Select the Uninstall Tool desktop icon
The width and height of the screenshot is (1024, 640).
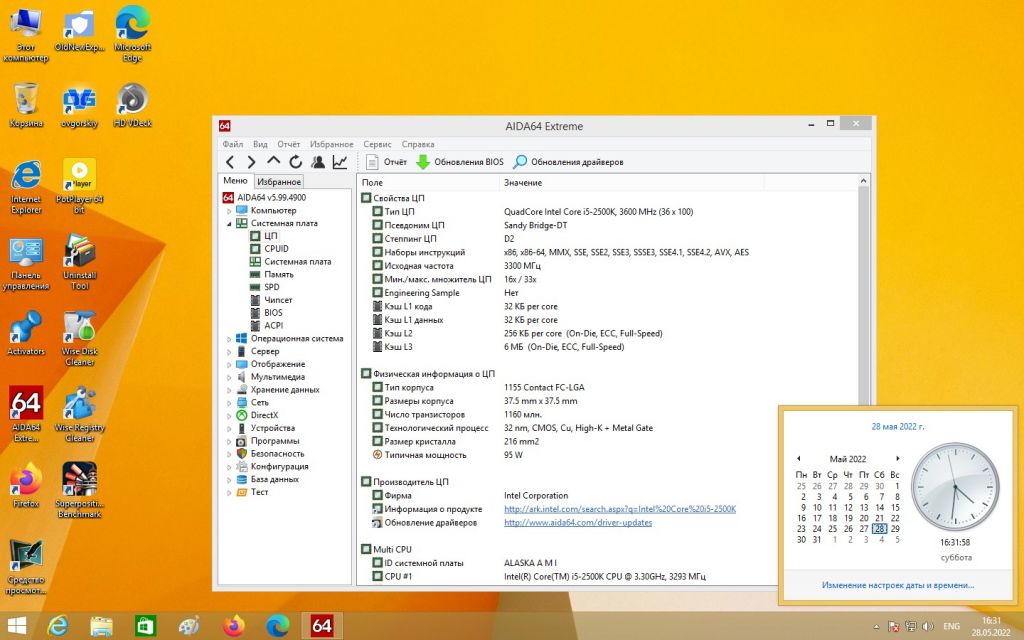pyautogui.click(x=80, y=262)
